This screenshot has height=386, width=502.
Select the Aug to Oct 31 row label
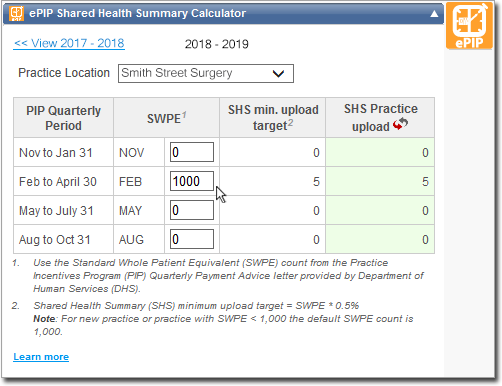(x=55, y=240)
